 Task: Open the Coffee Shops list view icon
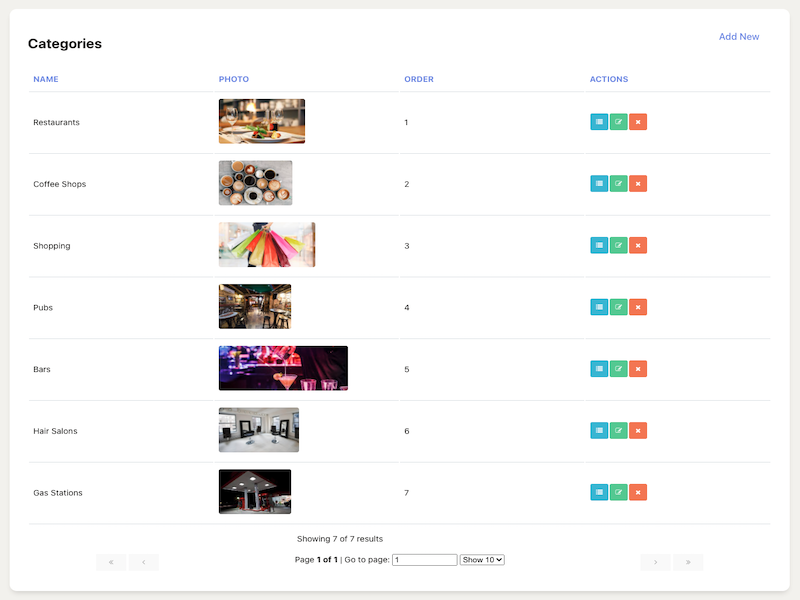coord(599,184)
